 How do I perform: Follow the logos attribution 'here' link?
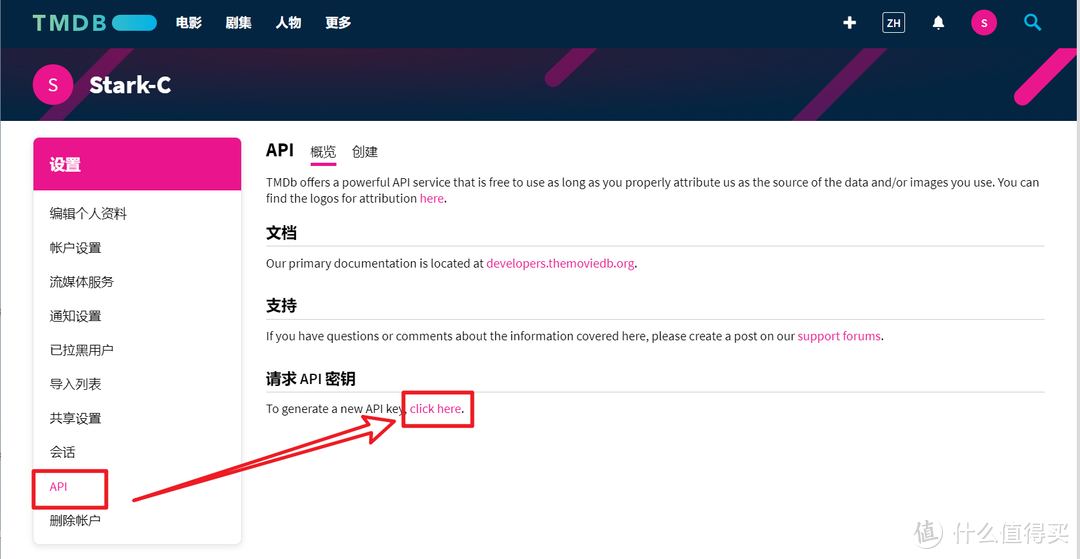pos(432,198)
